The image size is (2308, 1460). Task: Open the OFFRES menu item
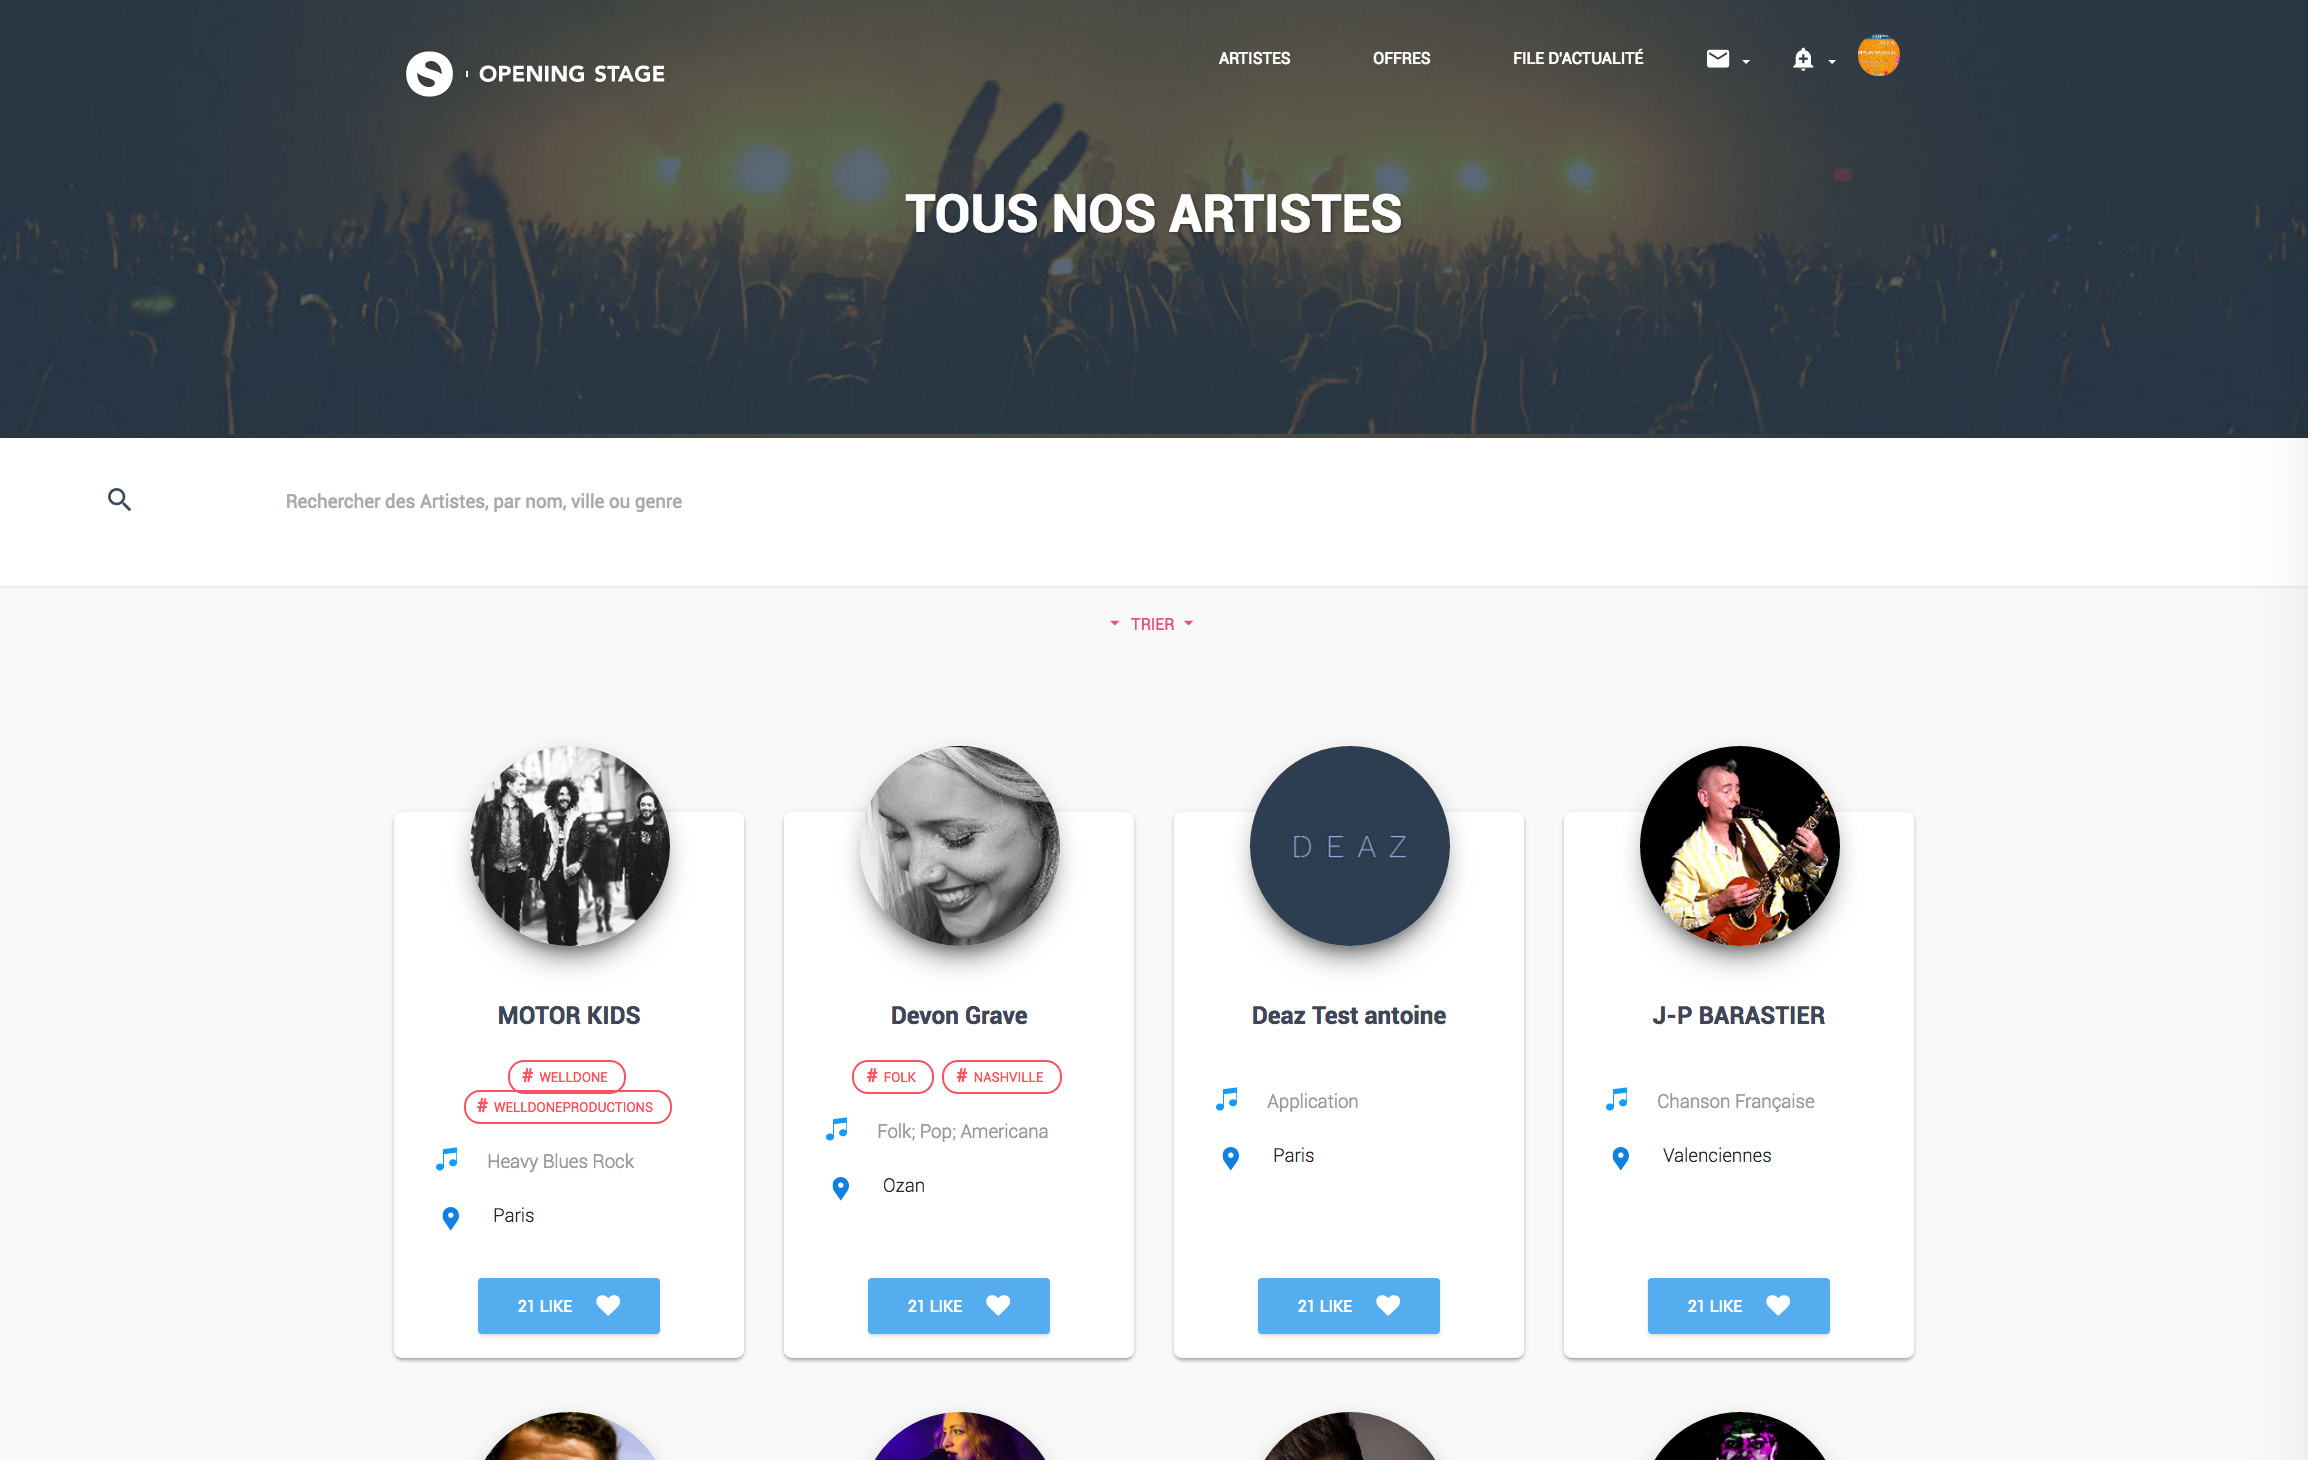(x=1401, y=59)
